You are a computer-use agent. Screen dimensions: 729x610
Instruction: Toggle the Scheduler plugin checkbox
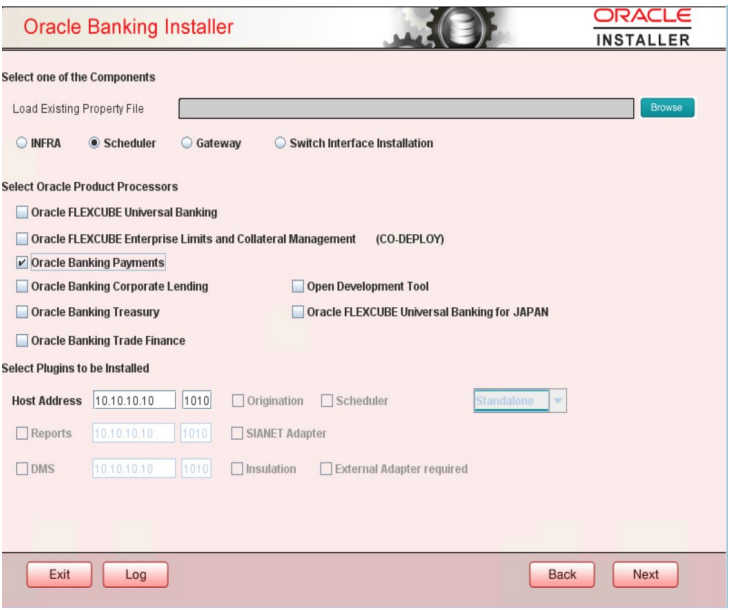pos(327,401)
